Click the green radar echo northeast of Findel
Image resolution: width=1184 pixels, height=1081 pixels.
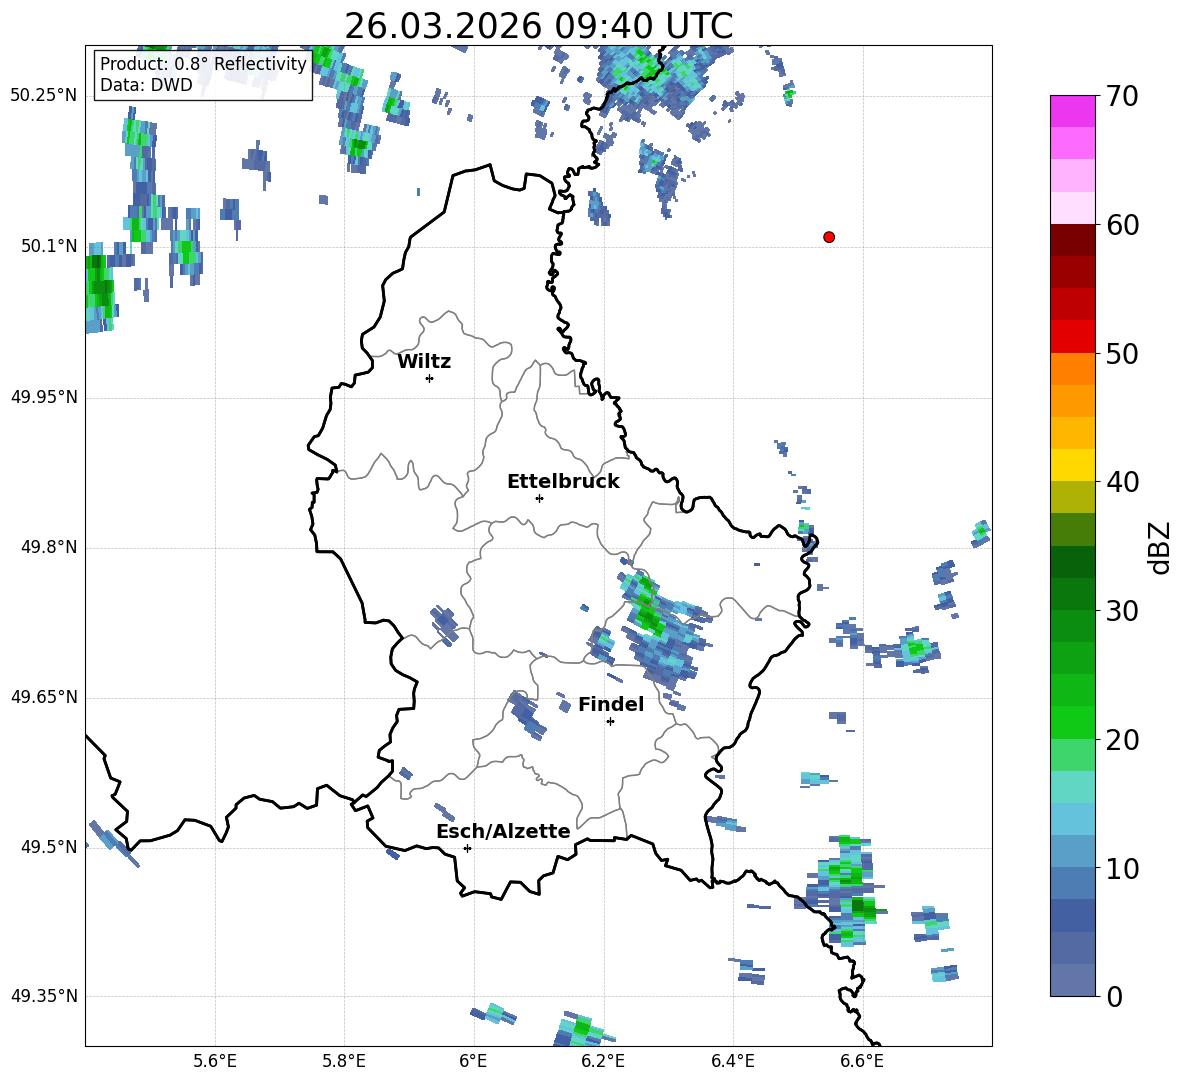648,612
